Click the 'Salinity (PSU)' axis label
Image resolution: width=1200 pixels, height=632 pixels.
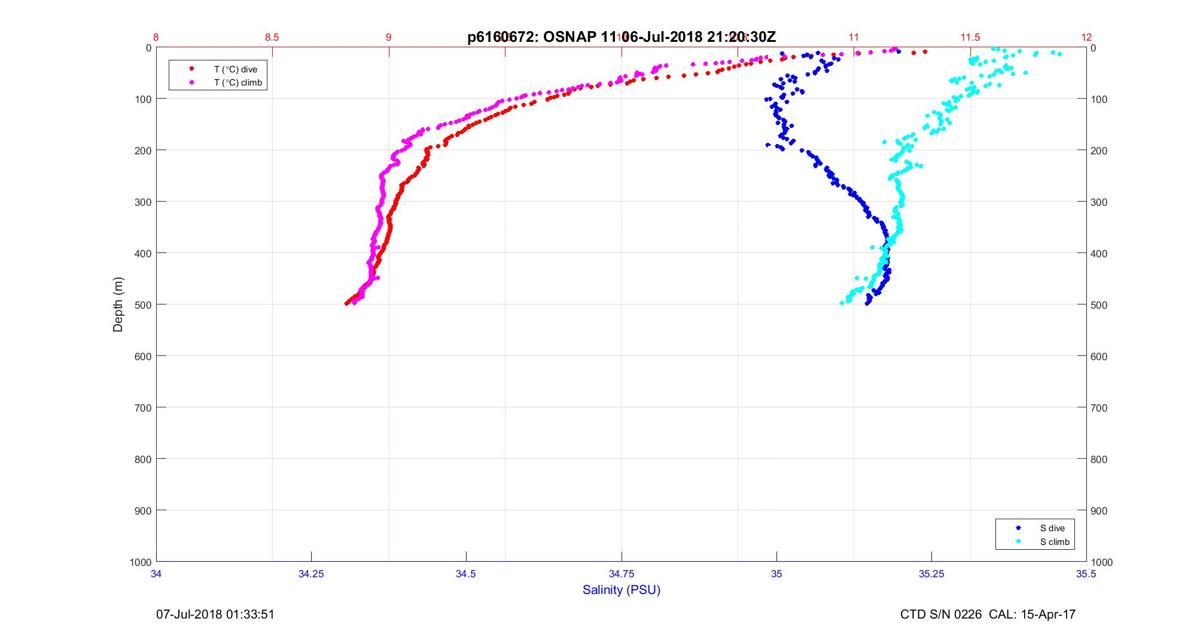[x=621, y=590]
